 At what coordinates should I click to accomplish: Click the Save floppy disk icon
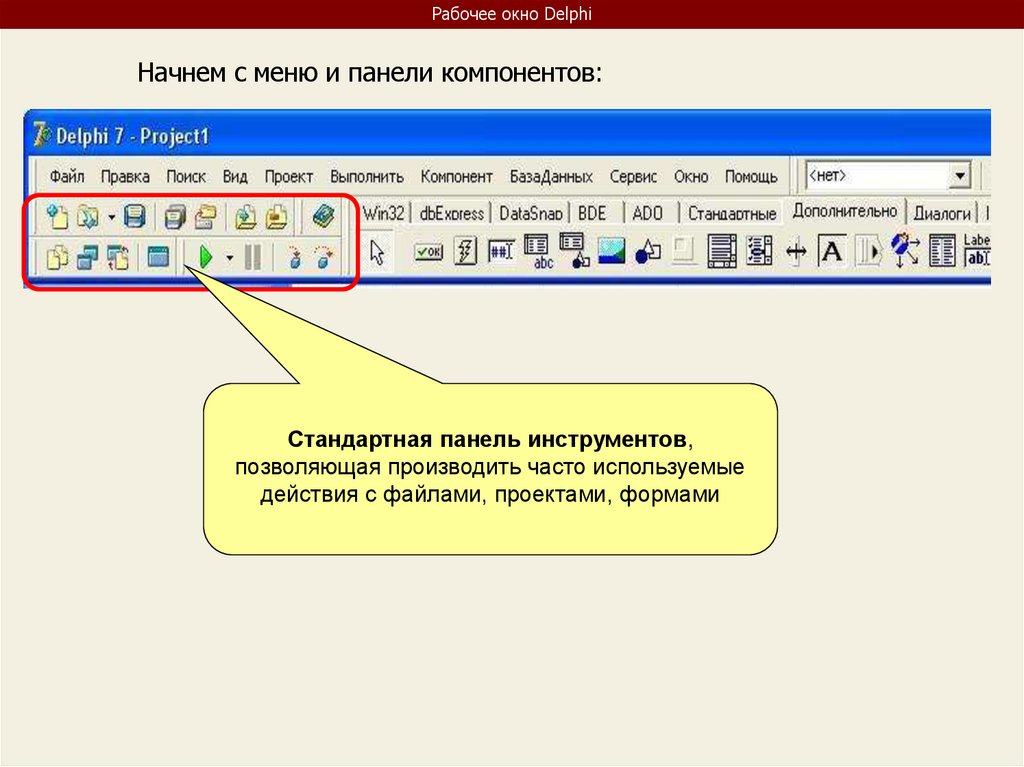[134, 216]
